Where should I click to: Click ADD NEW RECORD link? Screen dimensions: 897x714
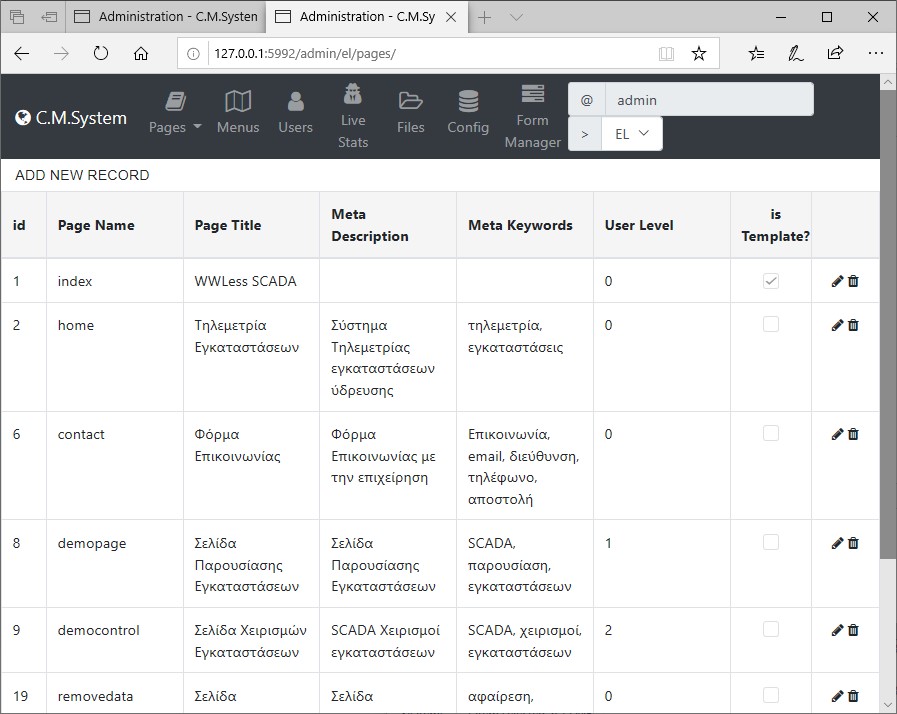tap(82, 175)
